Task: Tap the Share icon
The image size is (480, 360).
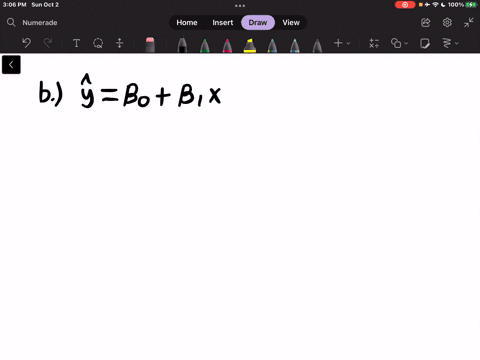Action: pyautogui.click(x=426, y=23)
